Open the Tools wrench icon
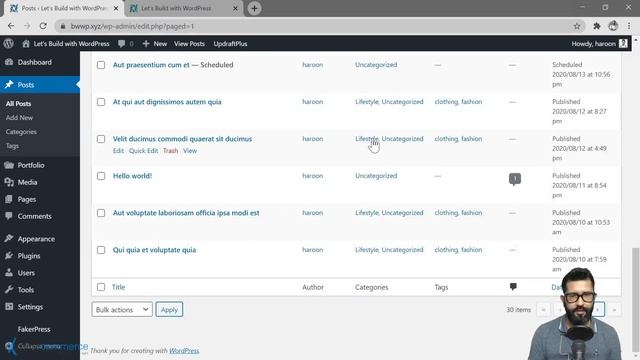Screen dimensions: 640x360 (9, 289)
